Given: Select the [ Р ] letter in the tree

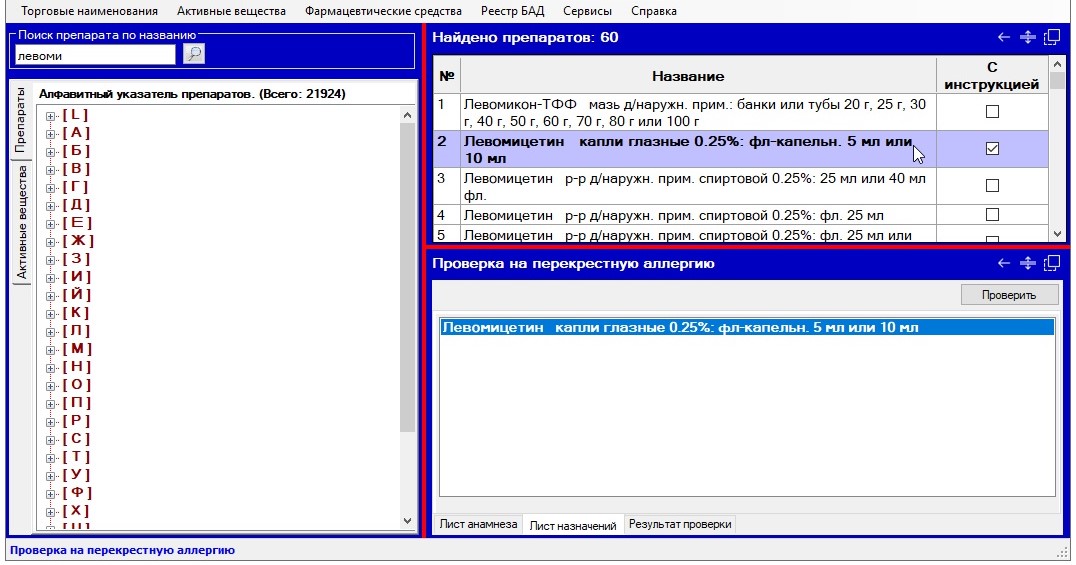Looking at the screenshot, I should coord(76,420).
